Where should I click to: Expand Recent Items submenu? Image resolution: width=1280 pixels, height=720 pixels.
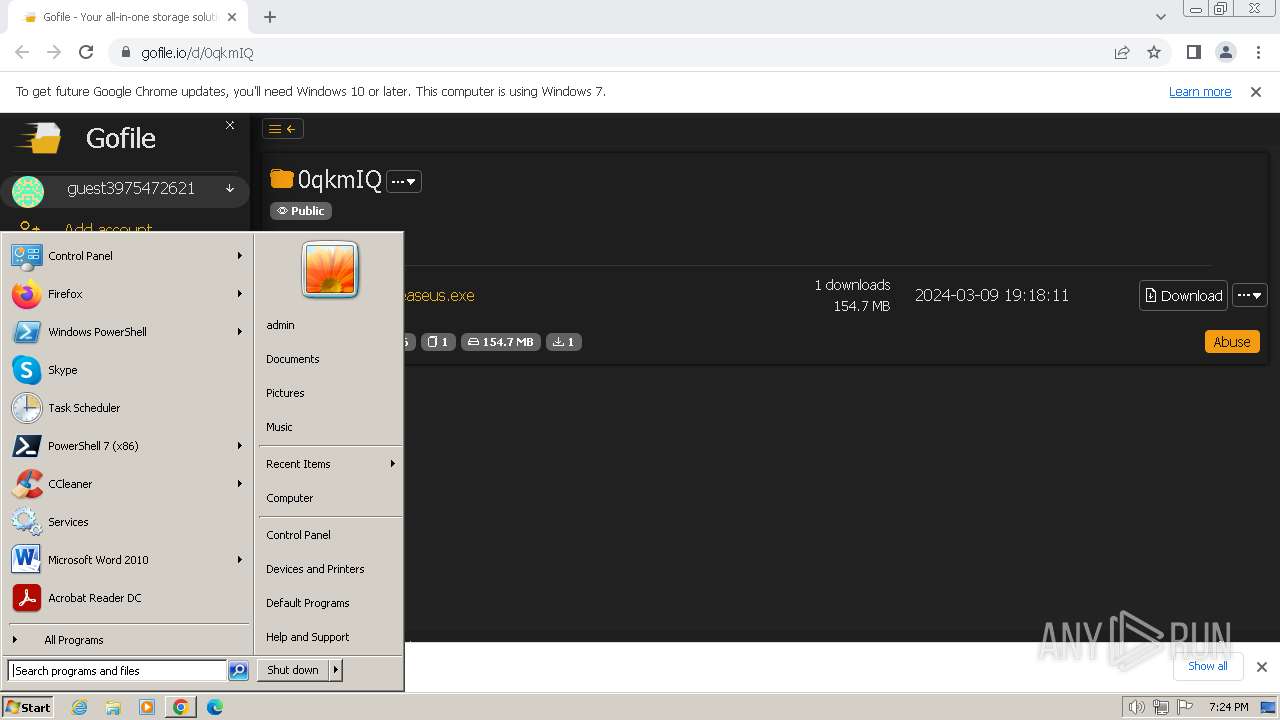(x=330, y=464)
